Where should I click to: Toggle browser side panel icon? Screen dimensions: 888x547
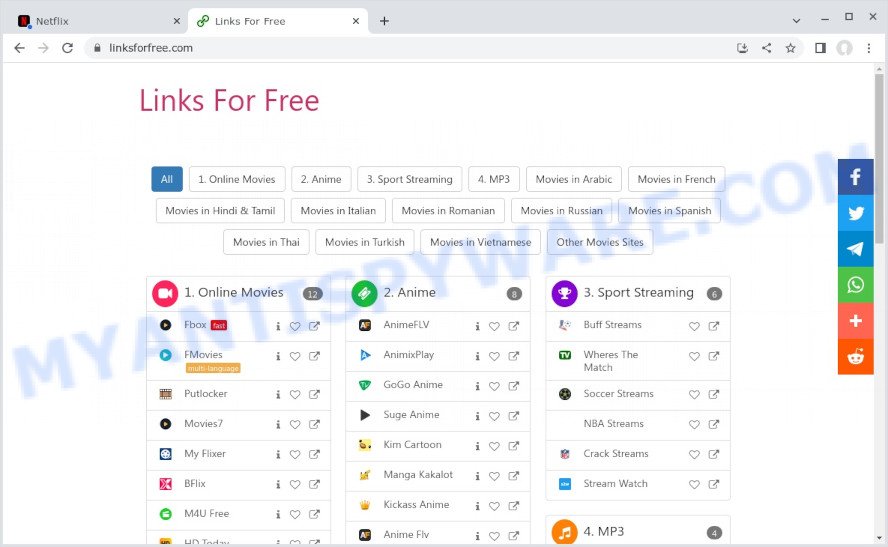(x=820, y=48)
